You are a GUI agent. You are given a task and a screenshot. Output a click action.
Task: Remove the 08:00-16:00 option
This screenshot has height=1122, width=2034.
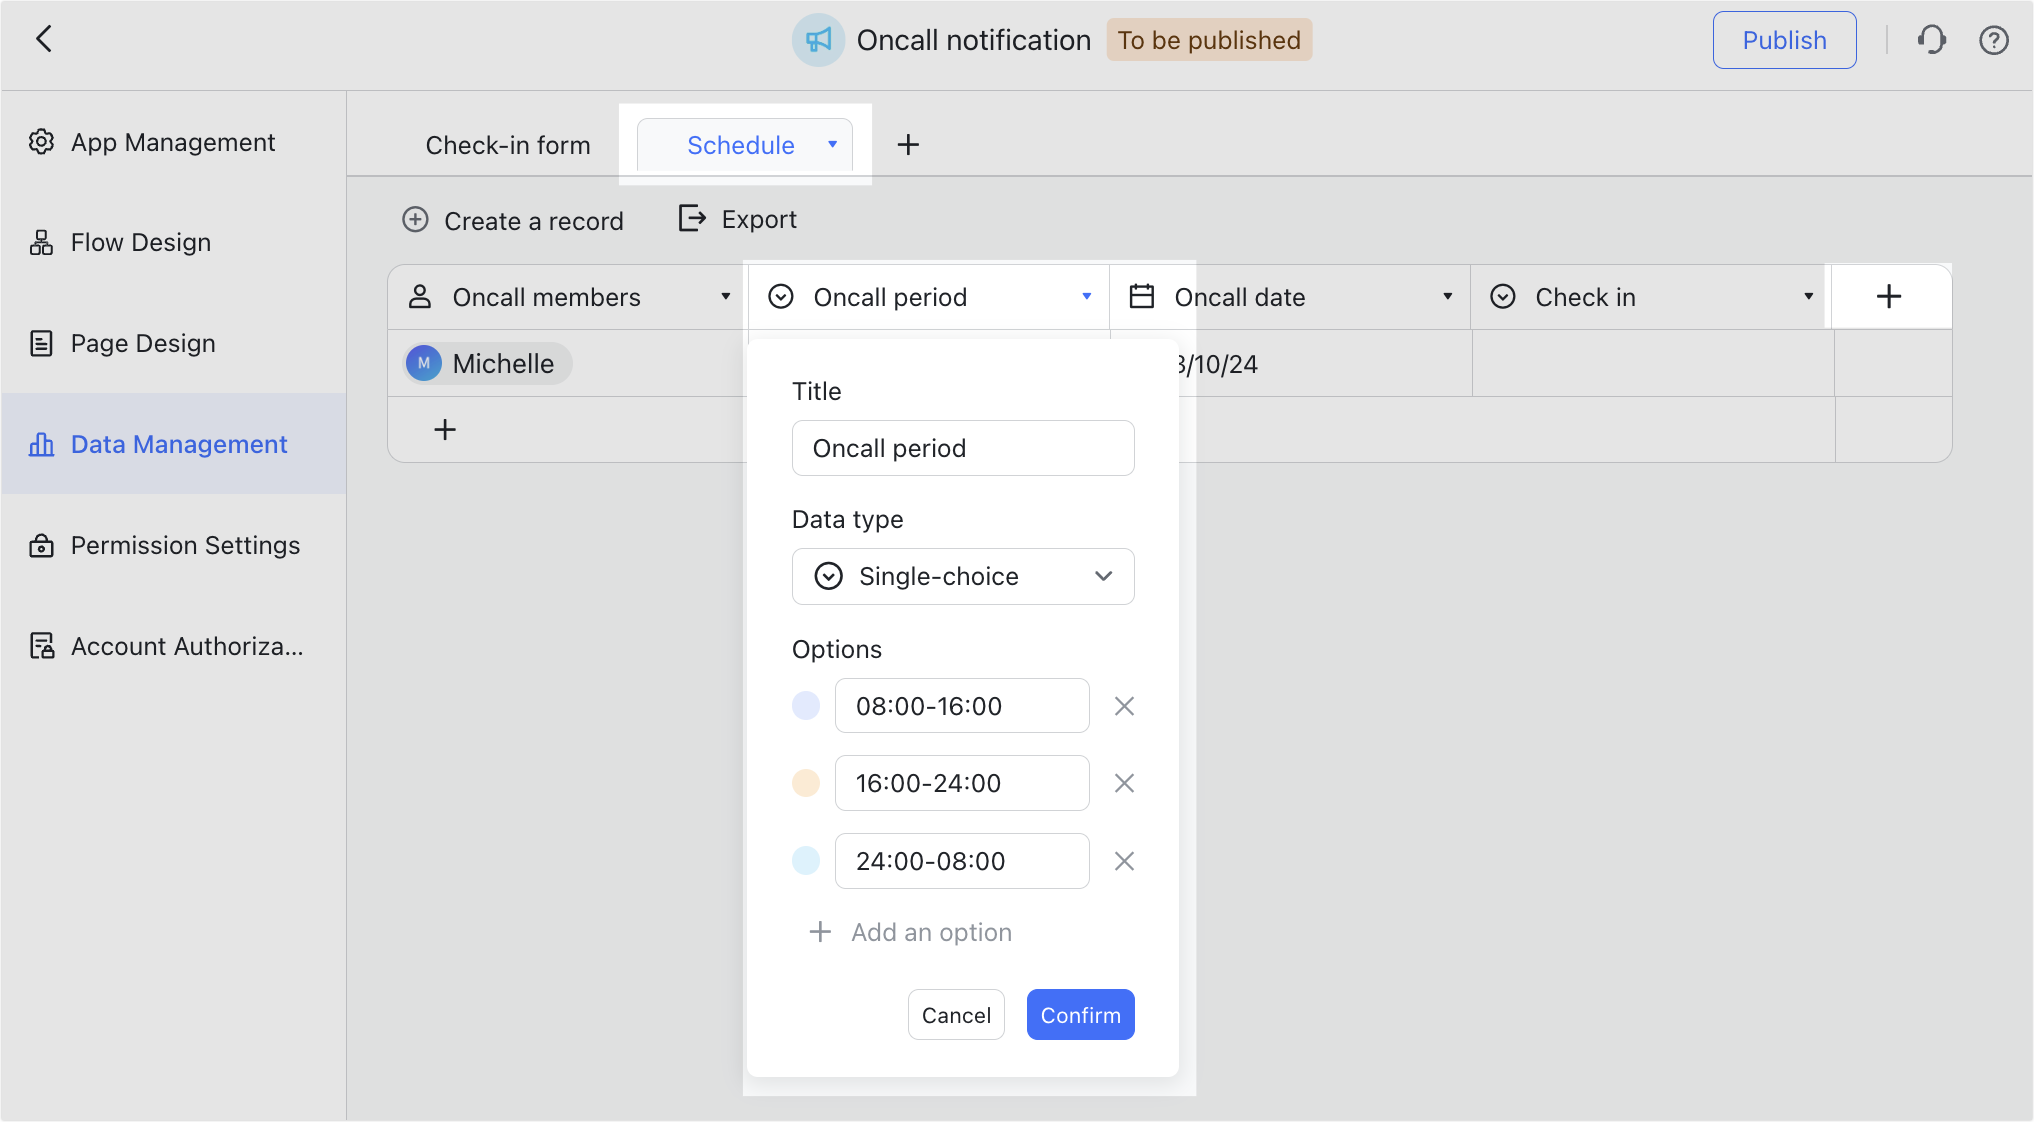click(1124, 706)
